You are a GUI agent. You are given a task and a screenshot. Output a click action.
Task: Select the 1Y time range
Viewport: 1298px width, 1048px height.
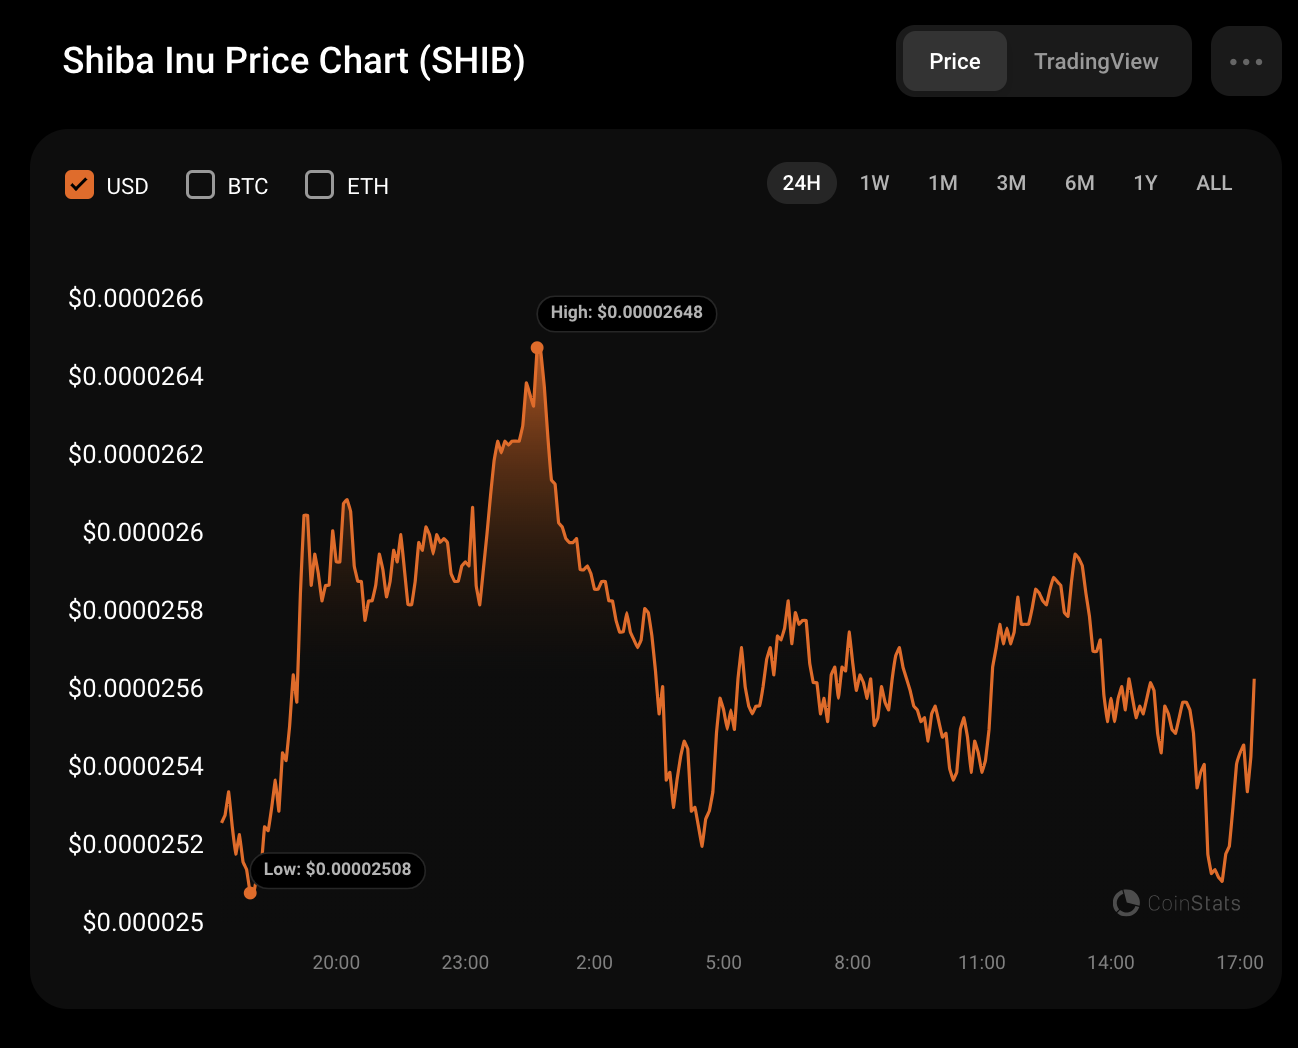point(1145,183)
